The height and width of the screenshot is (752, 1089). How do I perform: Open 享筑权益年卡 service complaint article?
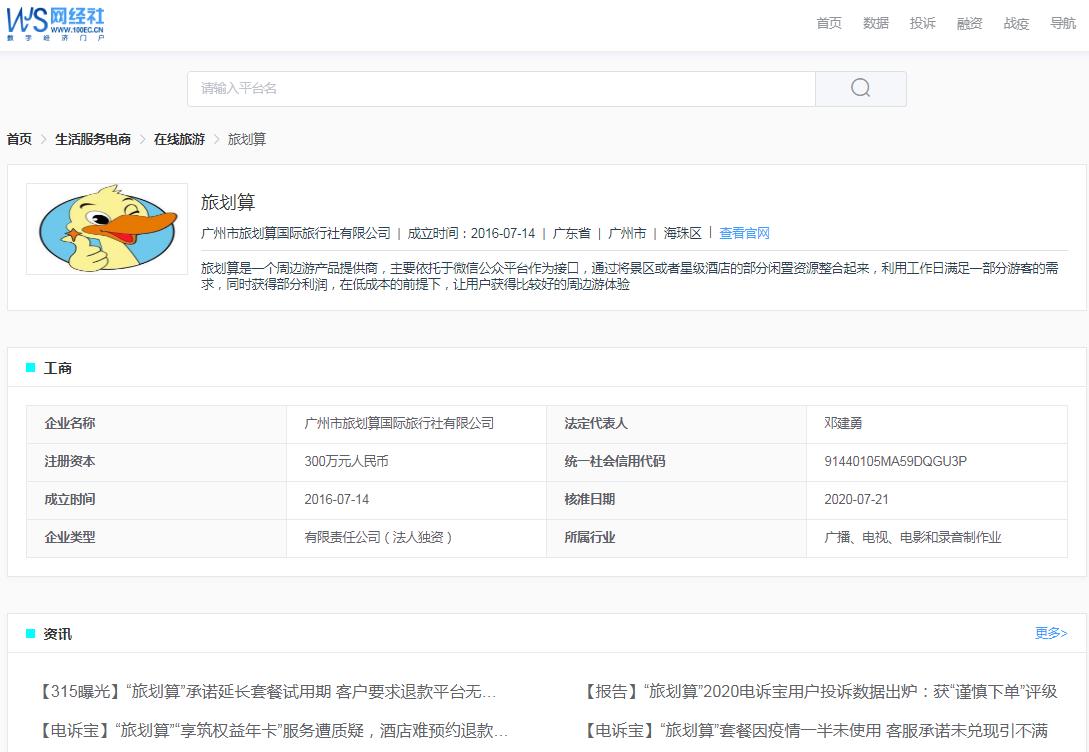point(272,730)
